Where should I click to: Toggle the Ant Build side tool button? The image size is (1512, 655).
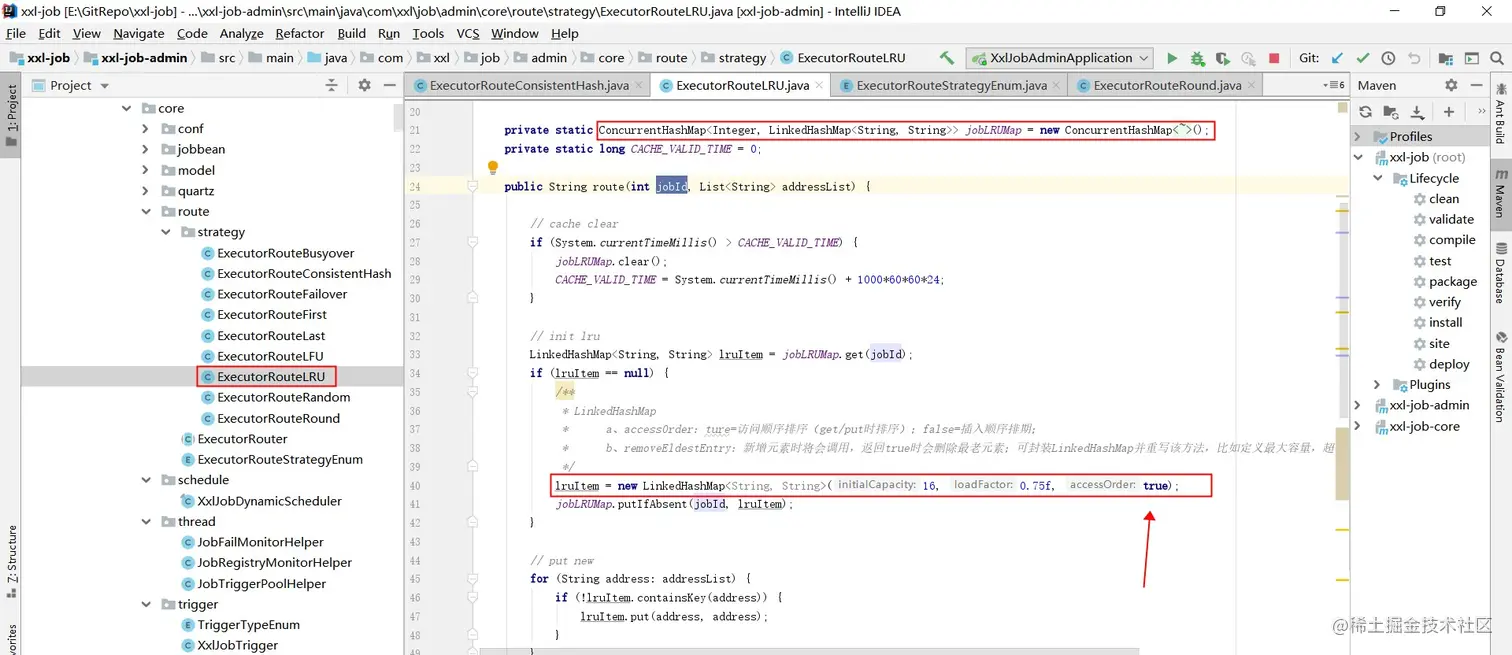(x=1500, y=114)
